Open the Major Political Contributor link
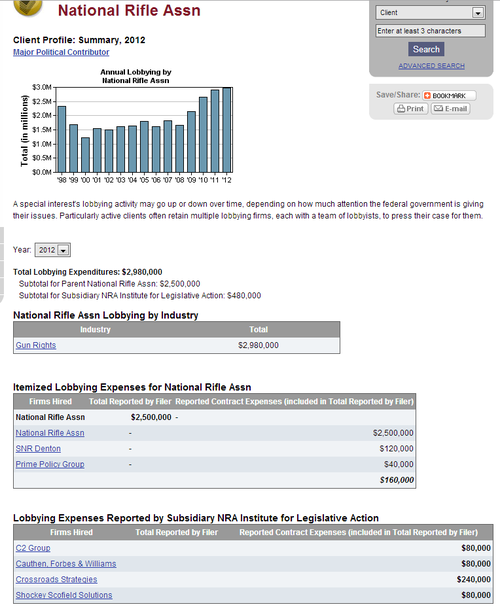This screenshot has width=500, height=611. (61, 52)
